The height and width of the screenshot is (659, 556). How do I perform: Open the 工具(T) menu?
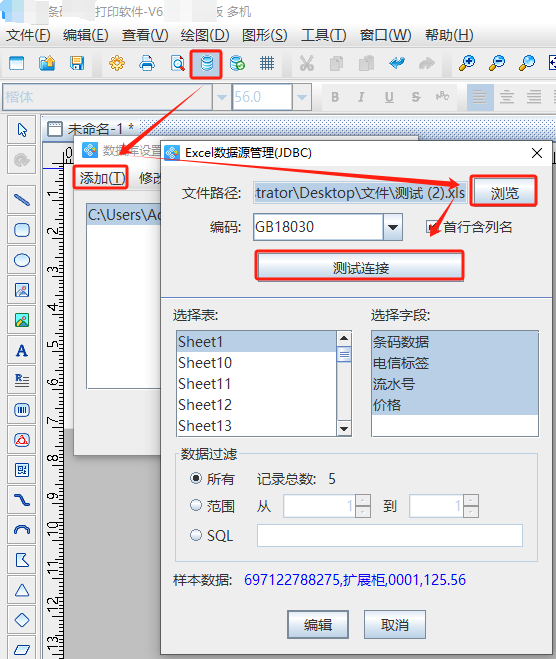323,35
